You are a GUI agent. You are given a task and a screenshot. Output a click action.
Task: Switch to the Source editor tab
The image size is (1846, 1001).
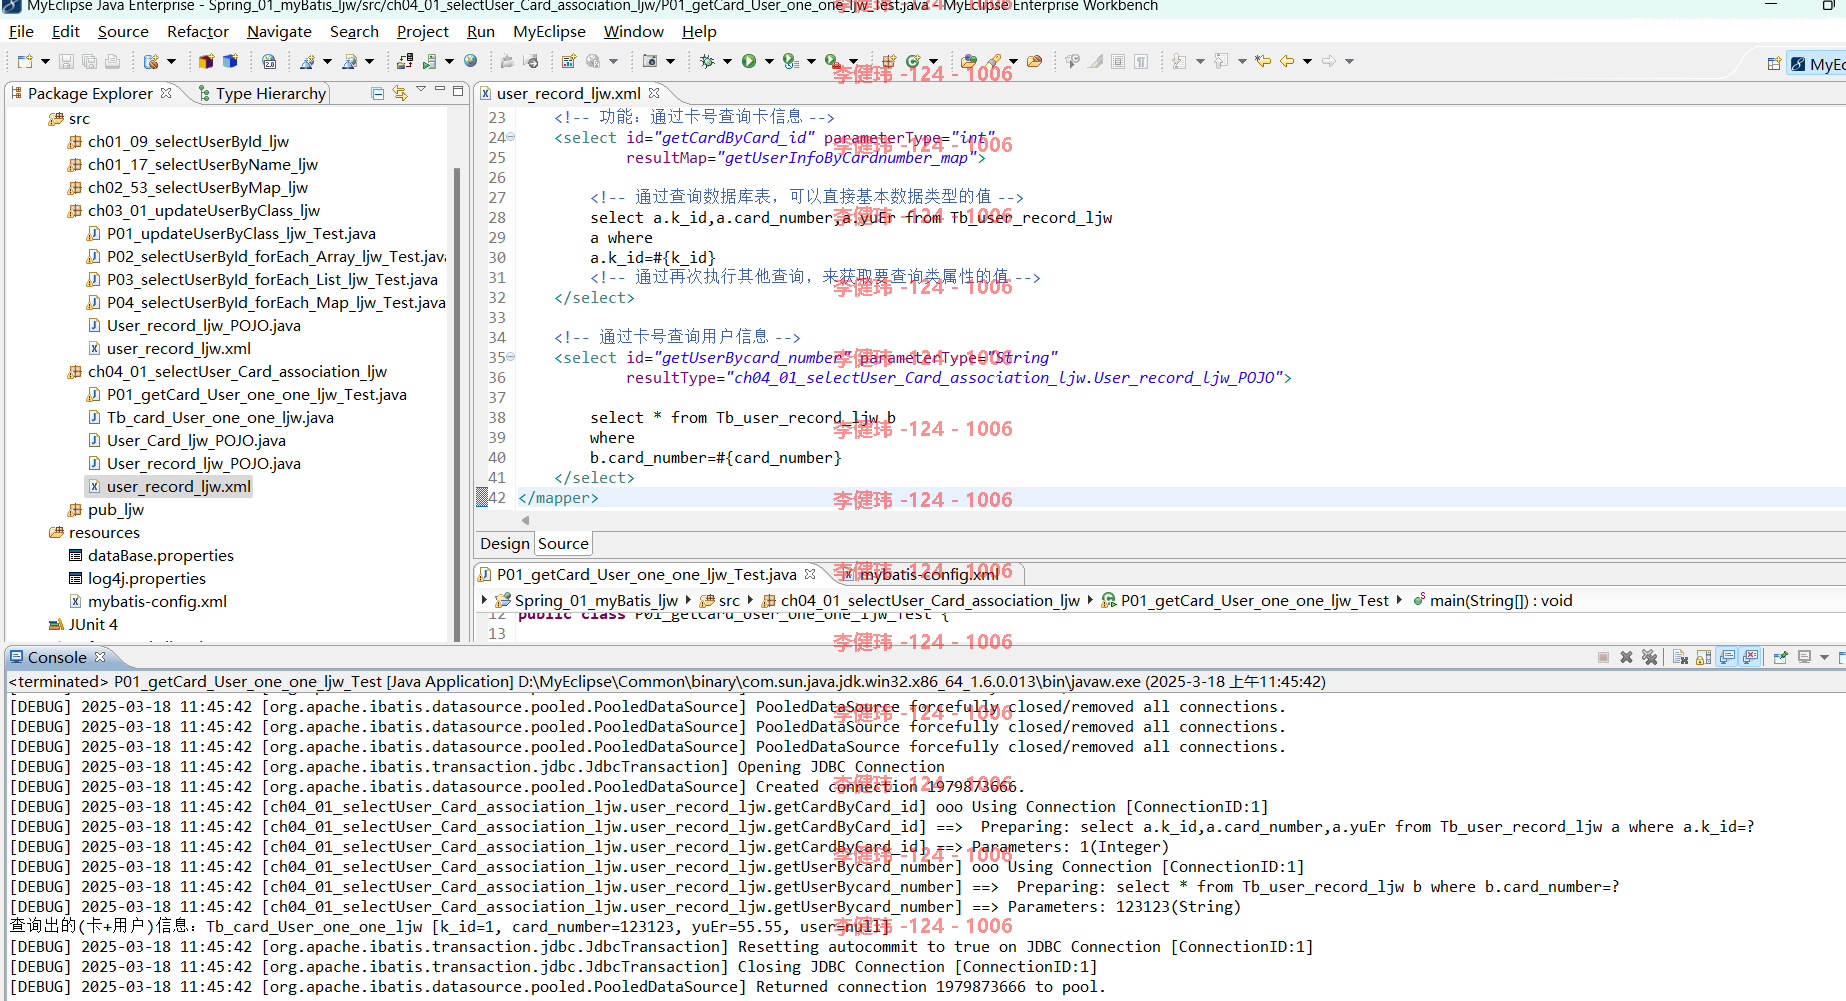point(563,543)
